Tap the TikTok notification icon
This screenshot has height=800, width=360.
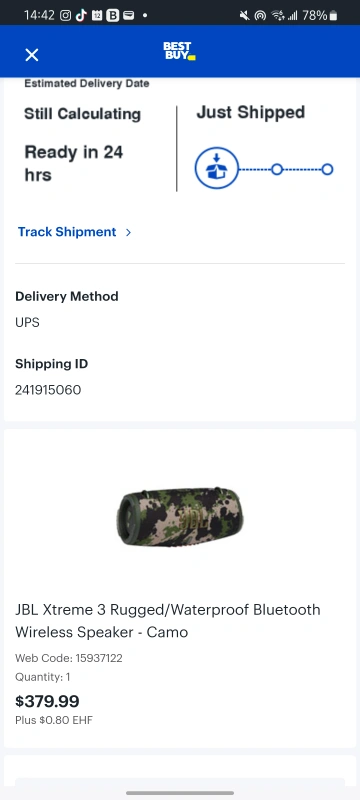81,15
